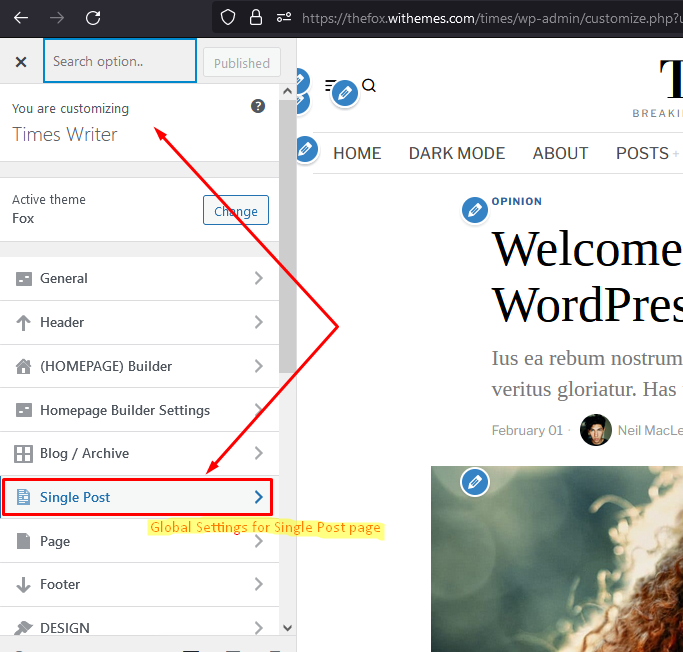Image resolution: width=683 pixels, height=652 pixels.
Task: Click the preview search magnifier icon
Action: (x=369, y=85)
